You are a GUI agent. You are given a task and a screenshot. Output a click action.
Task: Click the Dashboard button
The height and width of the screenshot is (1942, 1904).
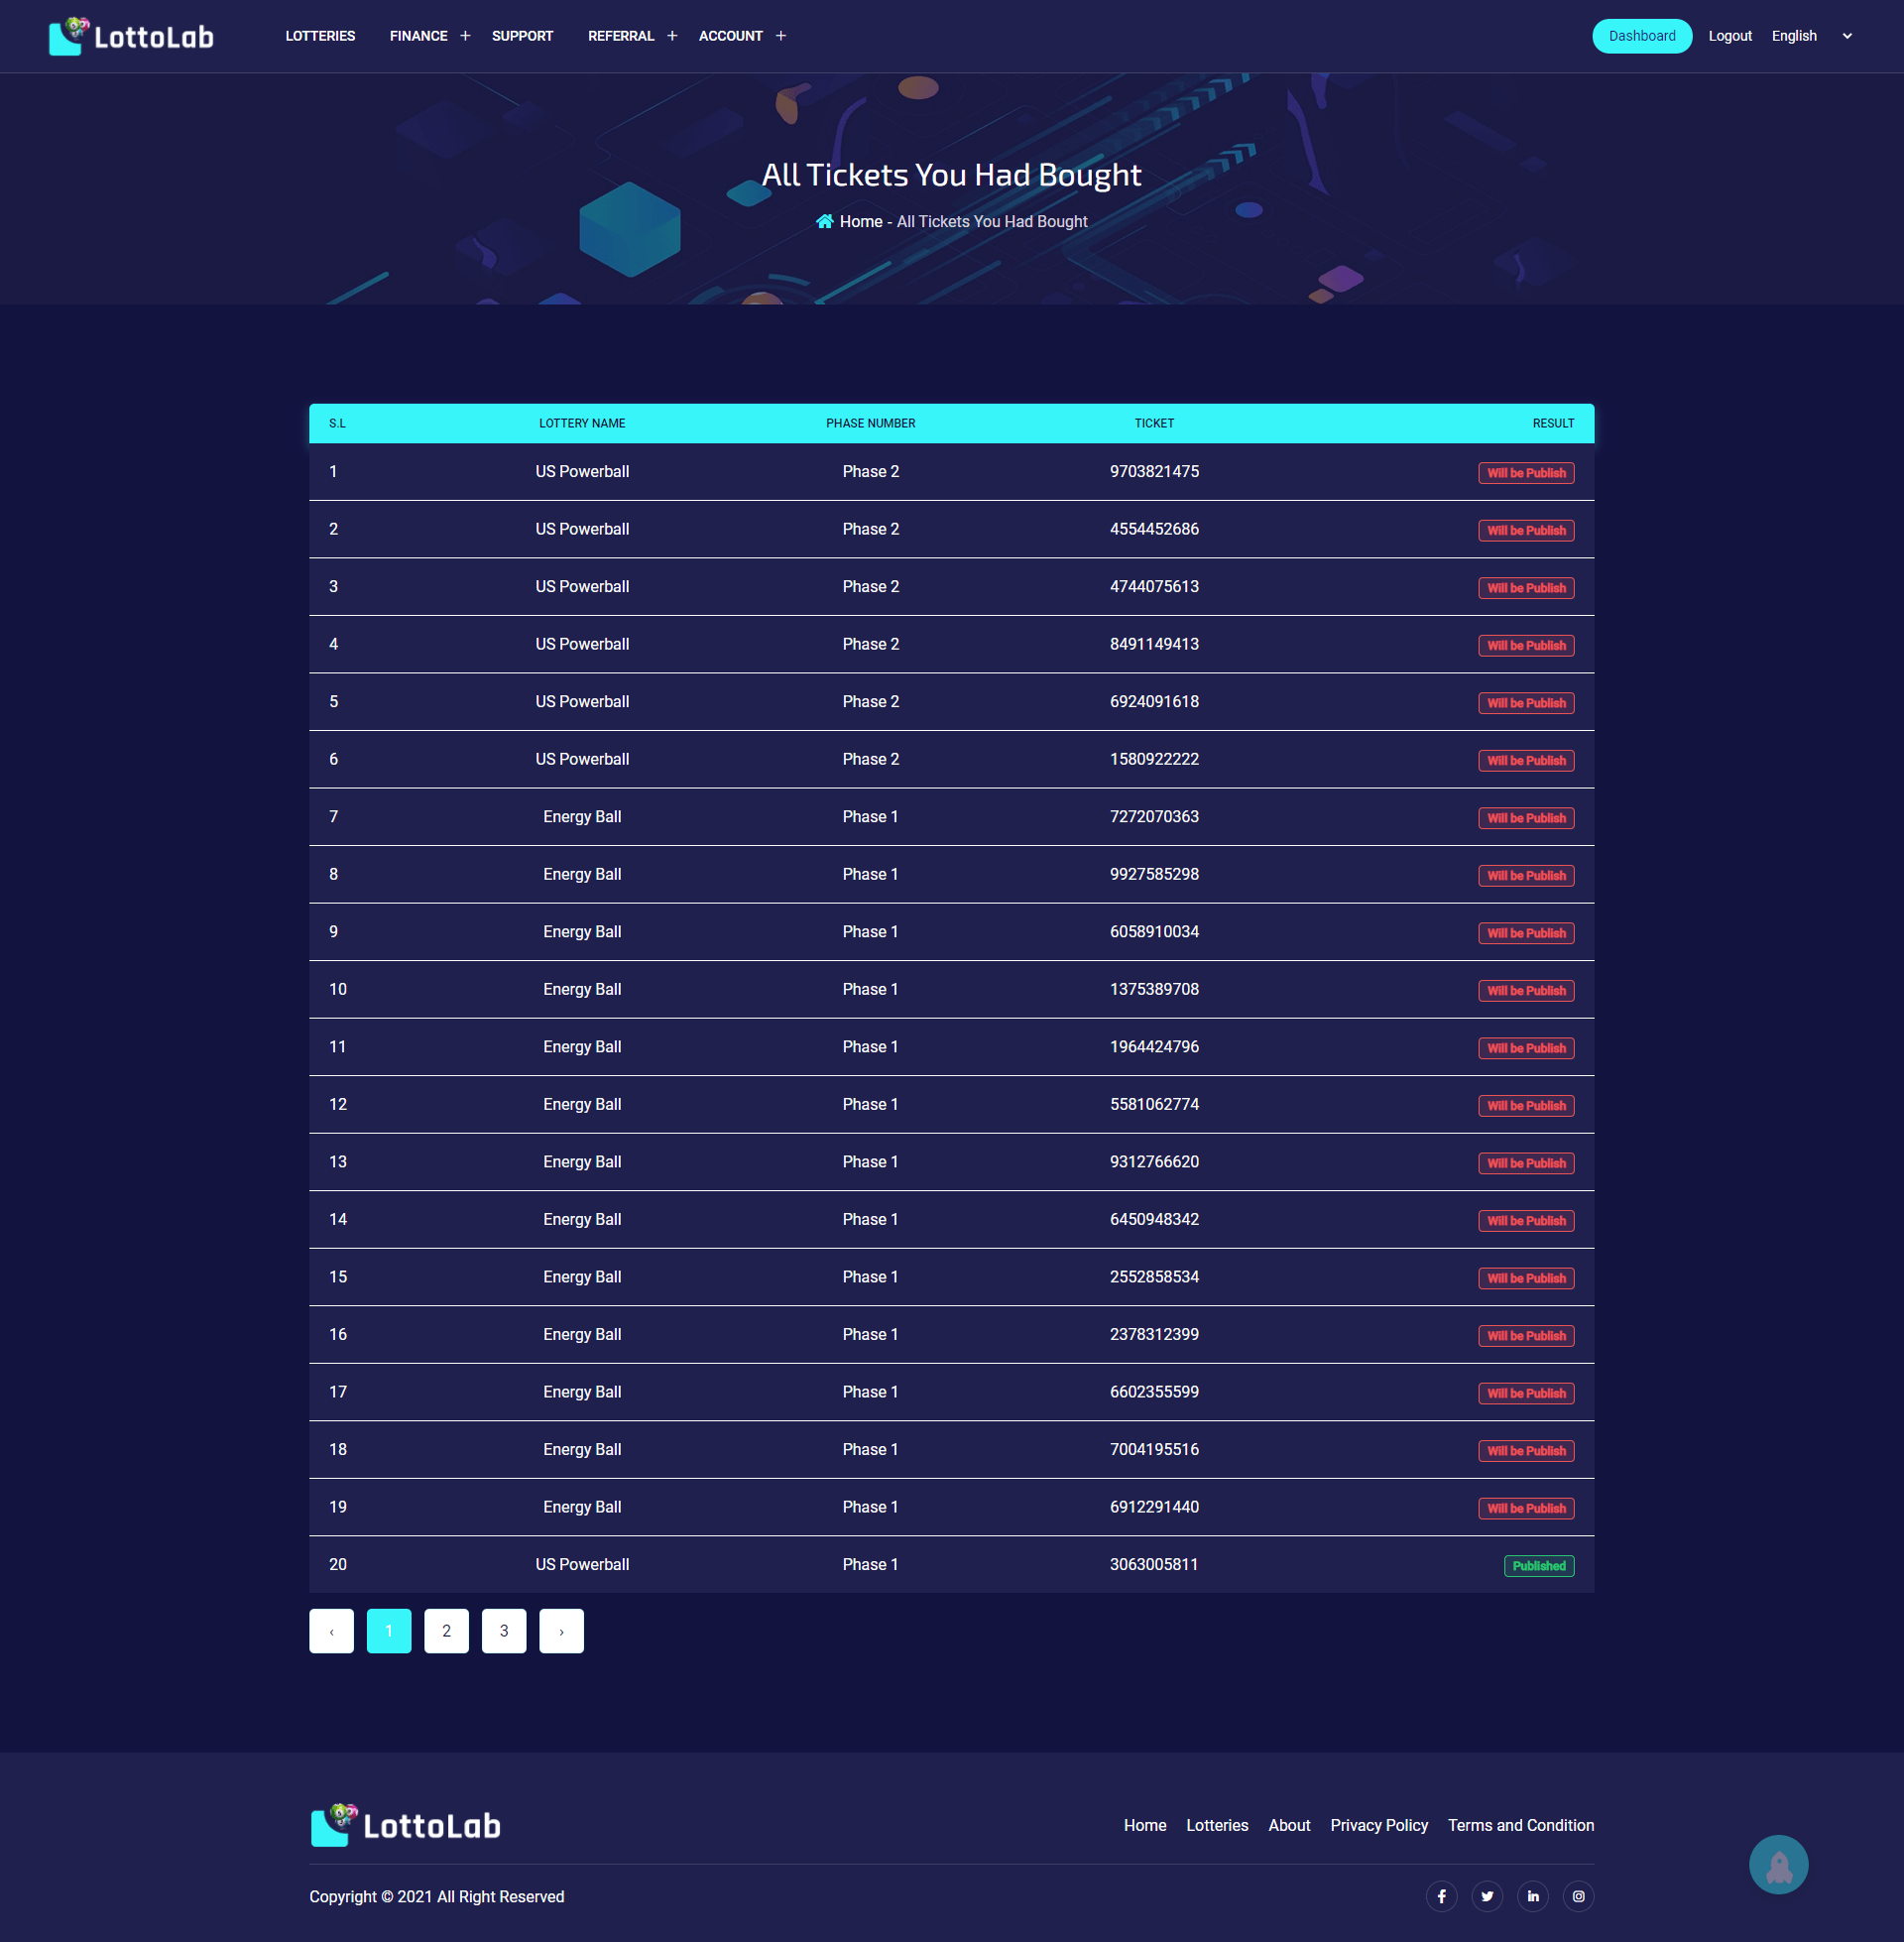click(1639, 35)
